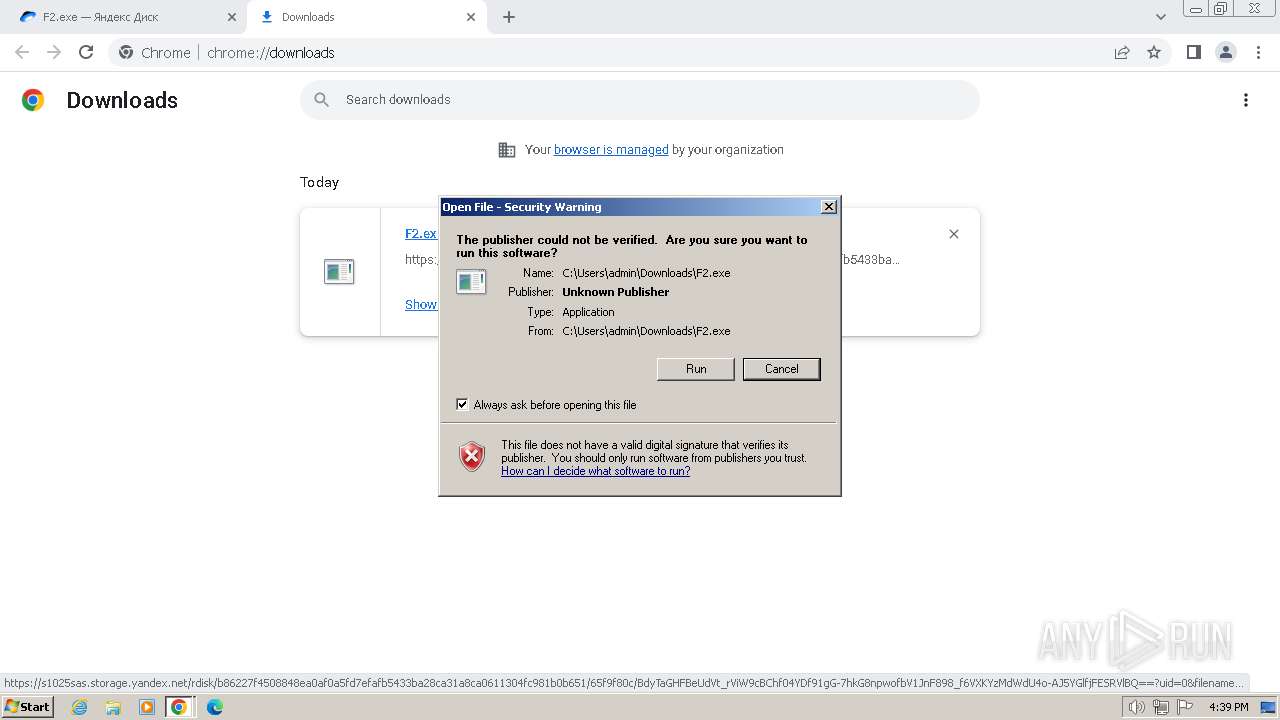
Task: Open the Windows Start menu
Action: pyautogui.click(x=27, y=706)
